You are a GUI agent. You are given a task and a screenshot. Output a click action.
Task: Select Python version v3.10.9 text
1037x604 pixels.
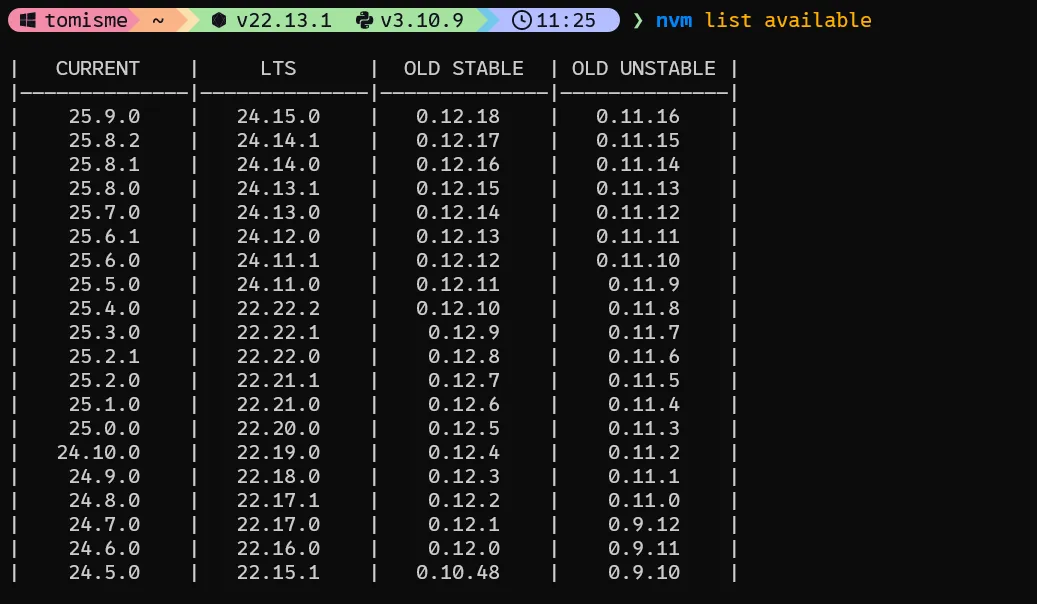click(422, 21)
